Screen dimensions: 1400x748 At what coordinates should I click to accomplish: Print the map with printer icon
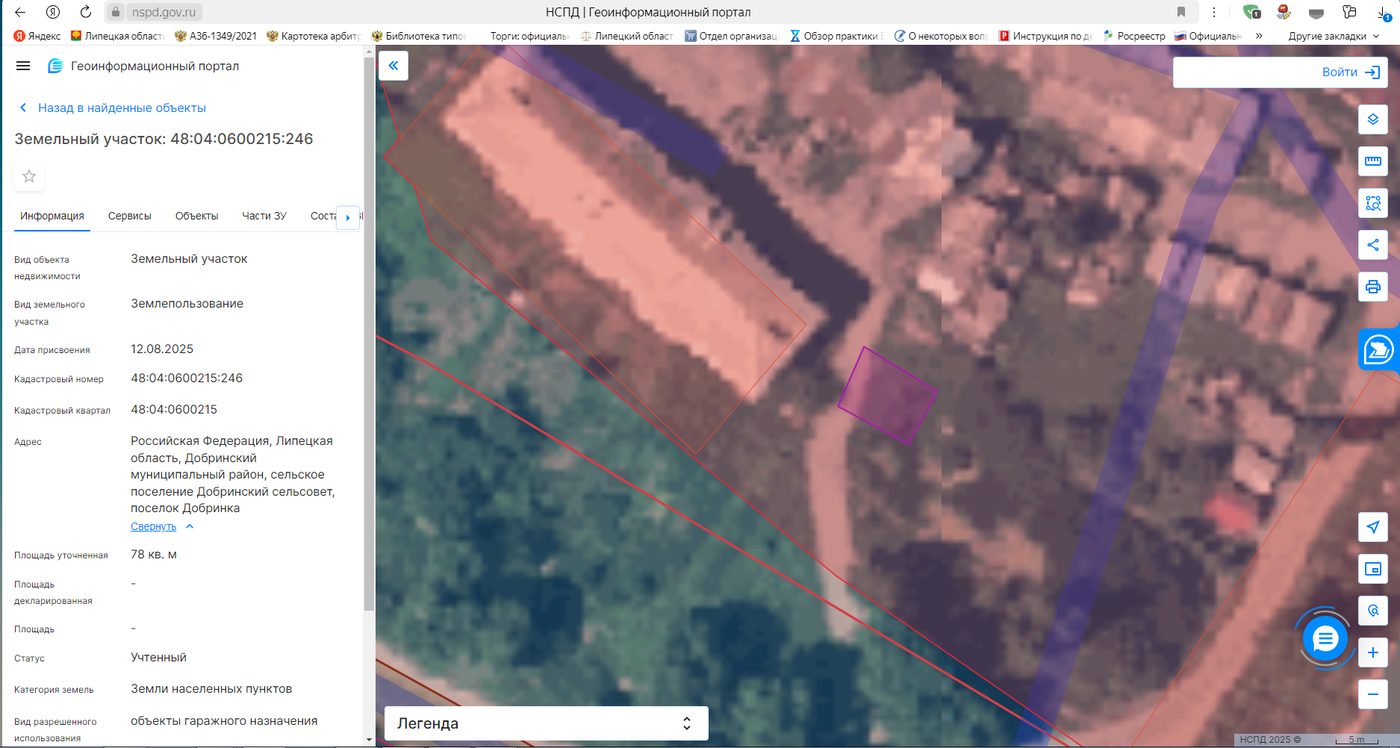pyautogui.click(x=1373, y=287)
